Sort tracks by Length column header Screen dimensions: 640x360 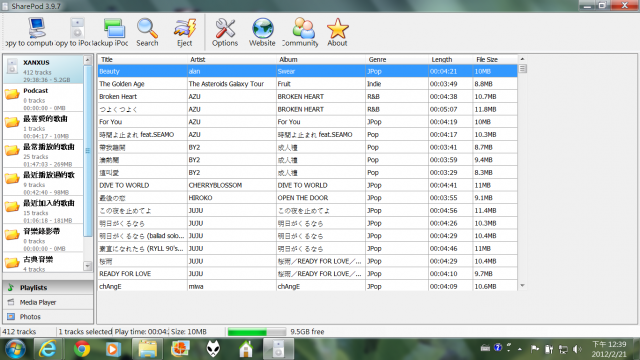(451, 60)
